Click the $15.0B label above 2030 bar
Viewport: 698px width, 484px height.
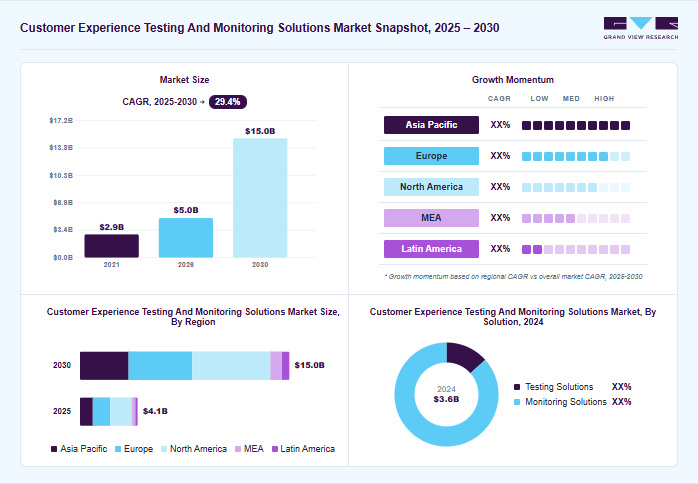260,131
